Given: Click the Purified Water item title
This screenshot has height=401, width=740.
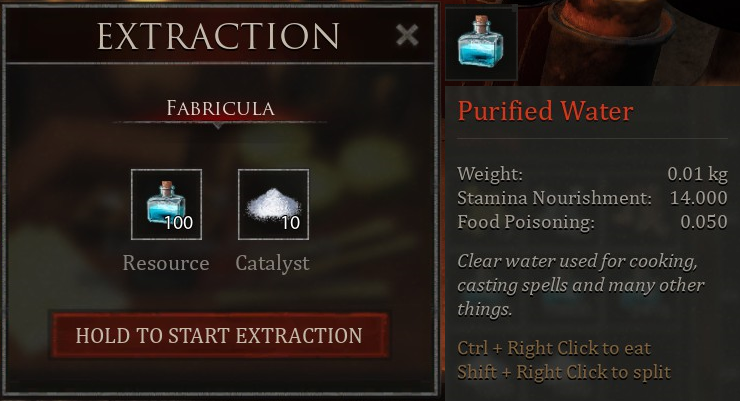Looking at the screenshot, I should point(545,110).
